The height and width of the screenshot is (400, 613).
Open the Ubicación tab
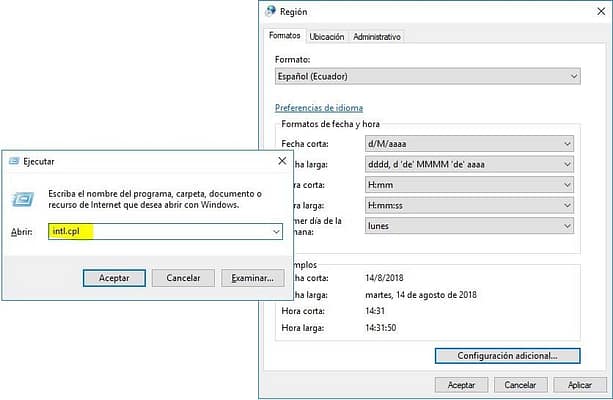[326, 37]
